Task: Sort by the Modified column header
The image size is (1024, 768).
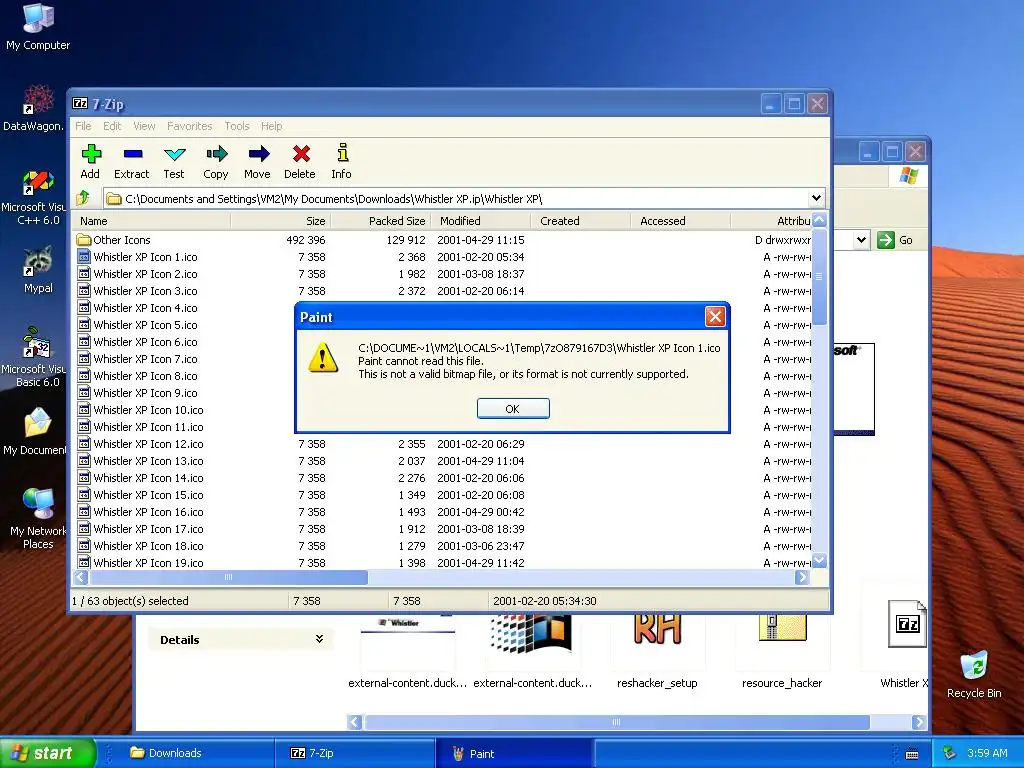Action: click(x=481, y=221)
